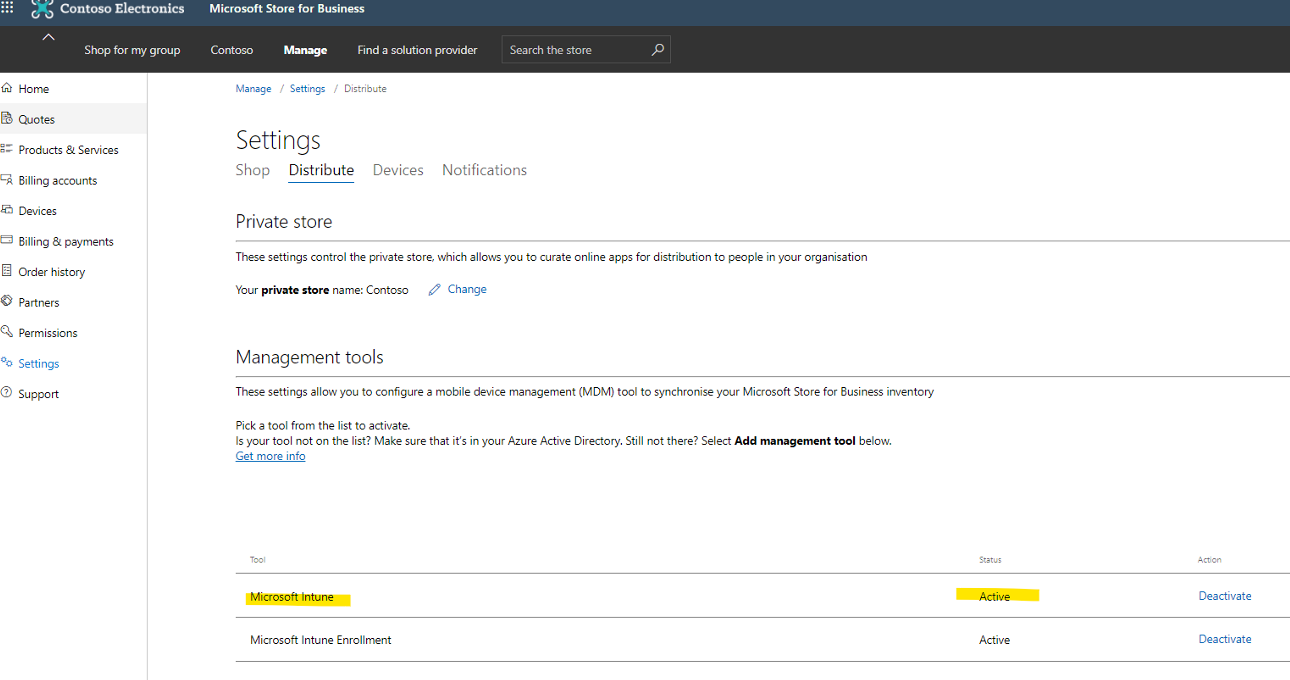Click the Quotes sidebar icon
Screen dimensions: 1290x680
(x=7, y=118)
